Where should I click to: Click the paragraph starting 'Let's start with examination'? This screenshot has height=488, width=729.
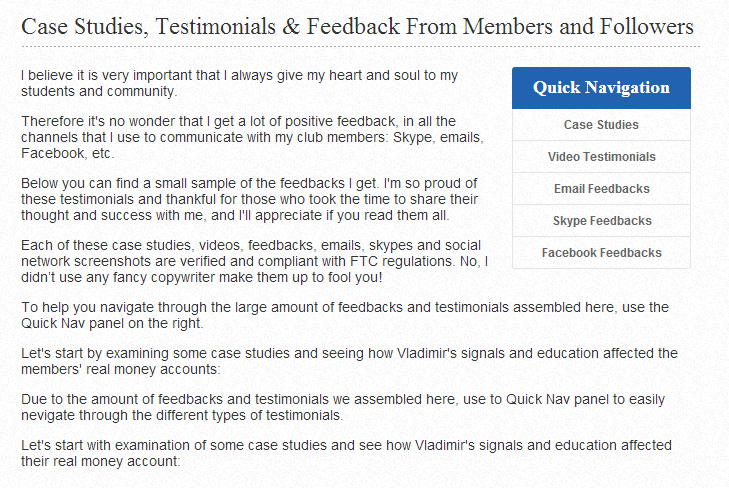click(346, 453)
